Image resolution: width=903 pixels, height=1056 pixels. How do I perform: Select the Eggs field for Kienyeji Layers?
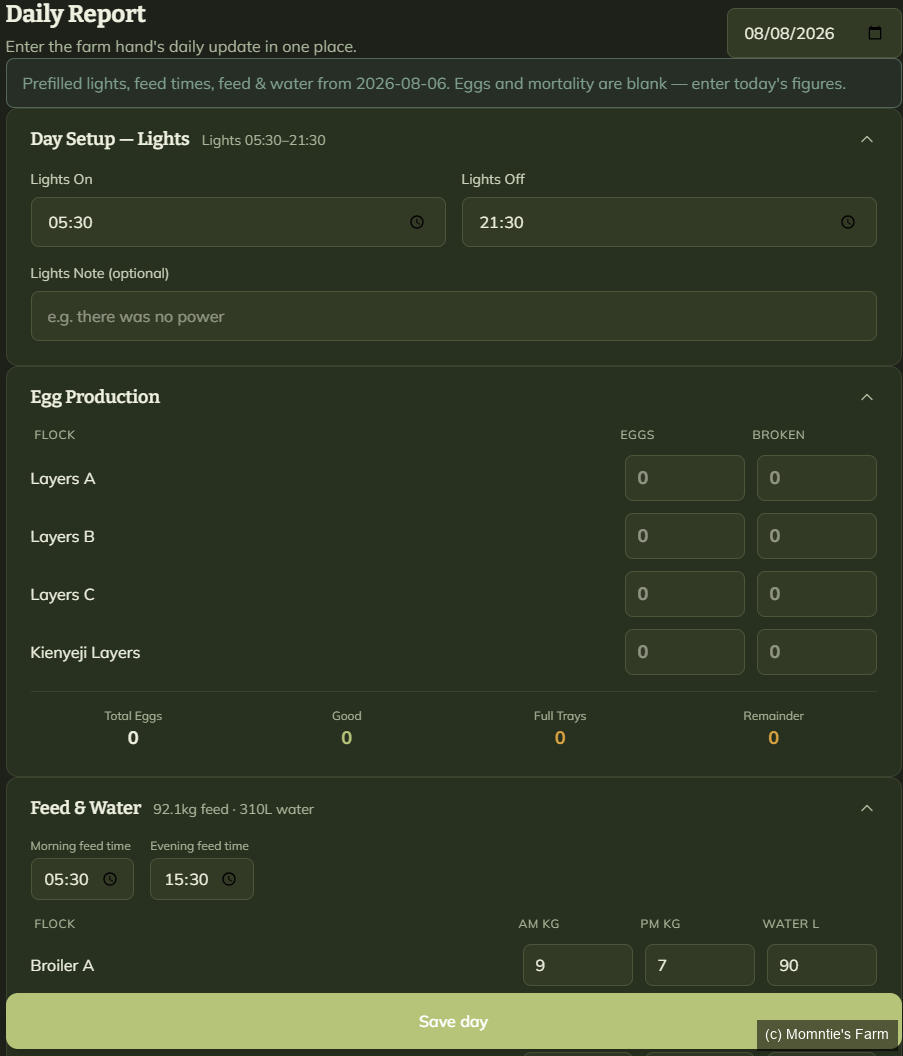(x=685, y=652)
